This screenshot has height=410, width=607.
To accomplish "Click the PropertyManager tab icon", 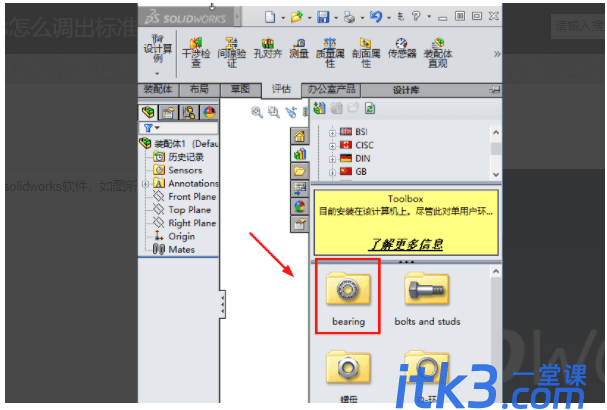I will (x=168, y=113).
